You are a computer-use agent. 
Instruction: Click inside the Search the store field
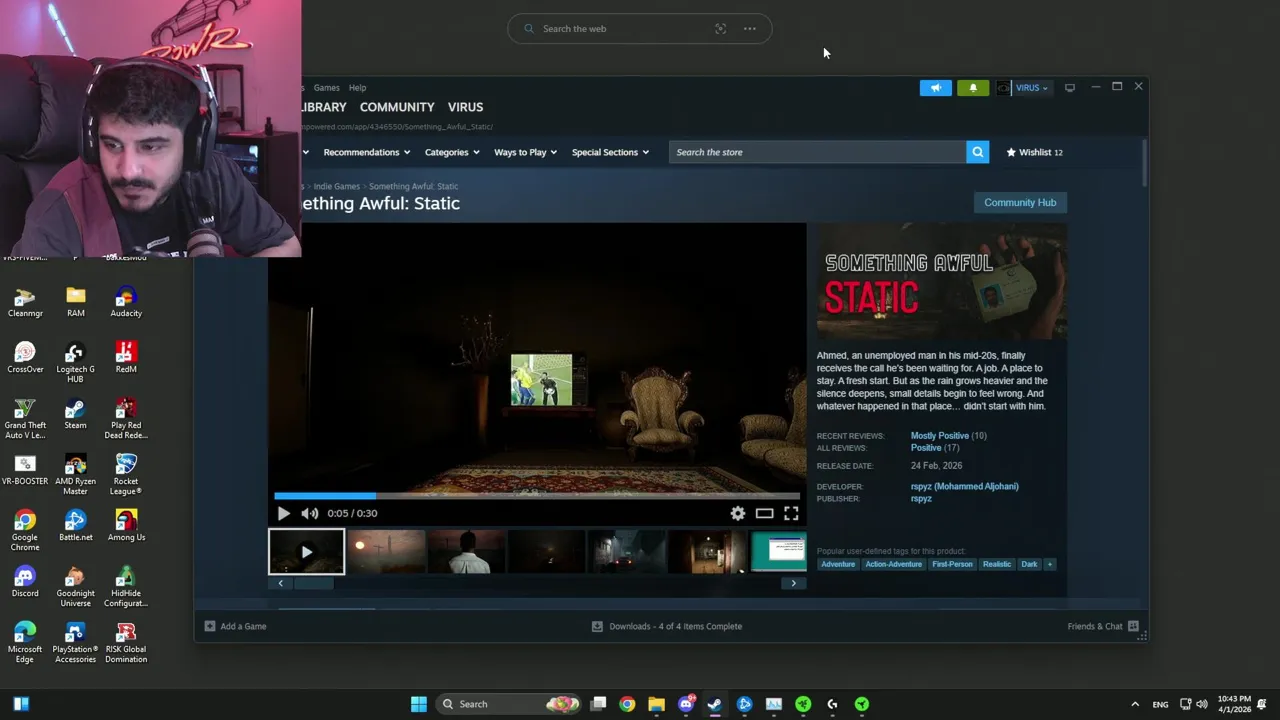tap(818, 152)
